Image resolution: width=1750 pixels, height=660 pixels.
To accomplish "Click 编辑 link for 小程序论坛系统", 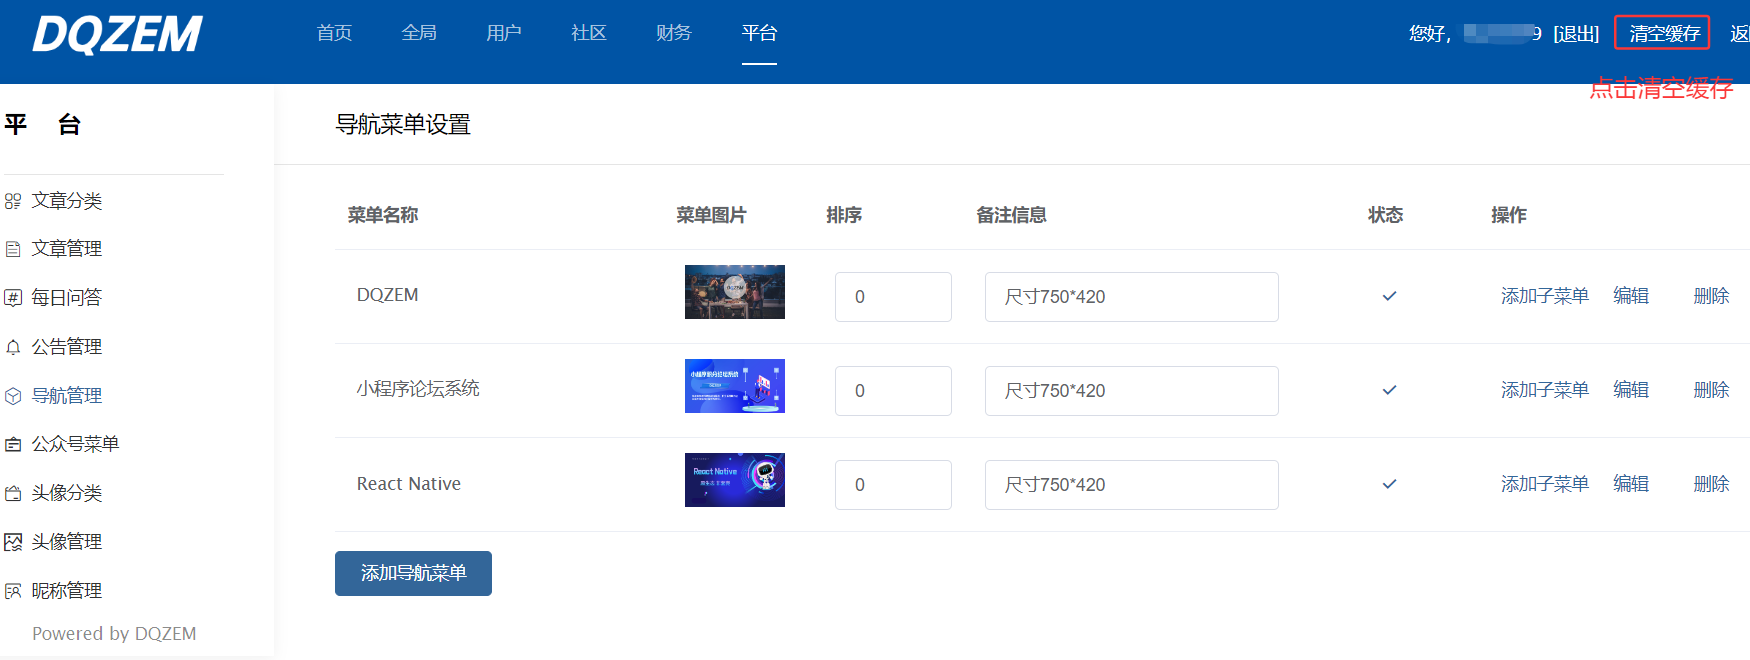I will click(1630, 390).
